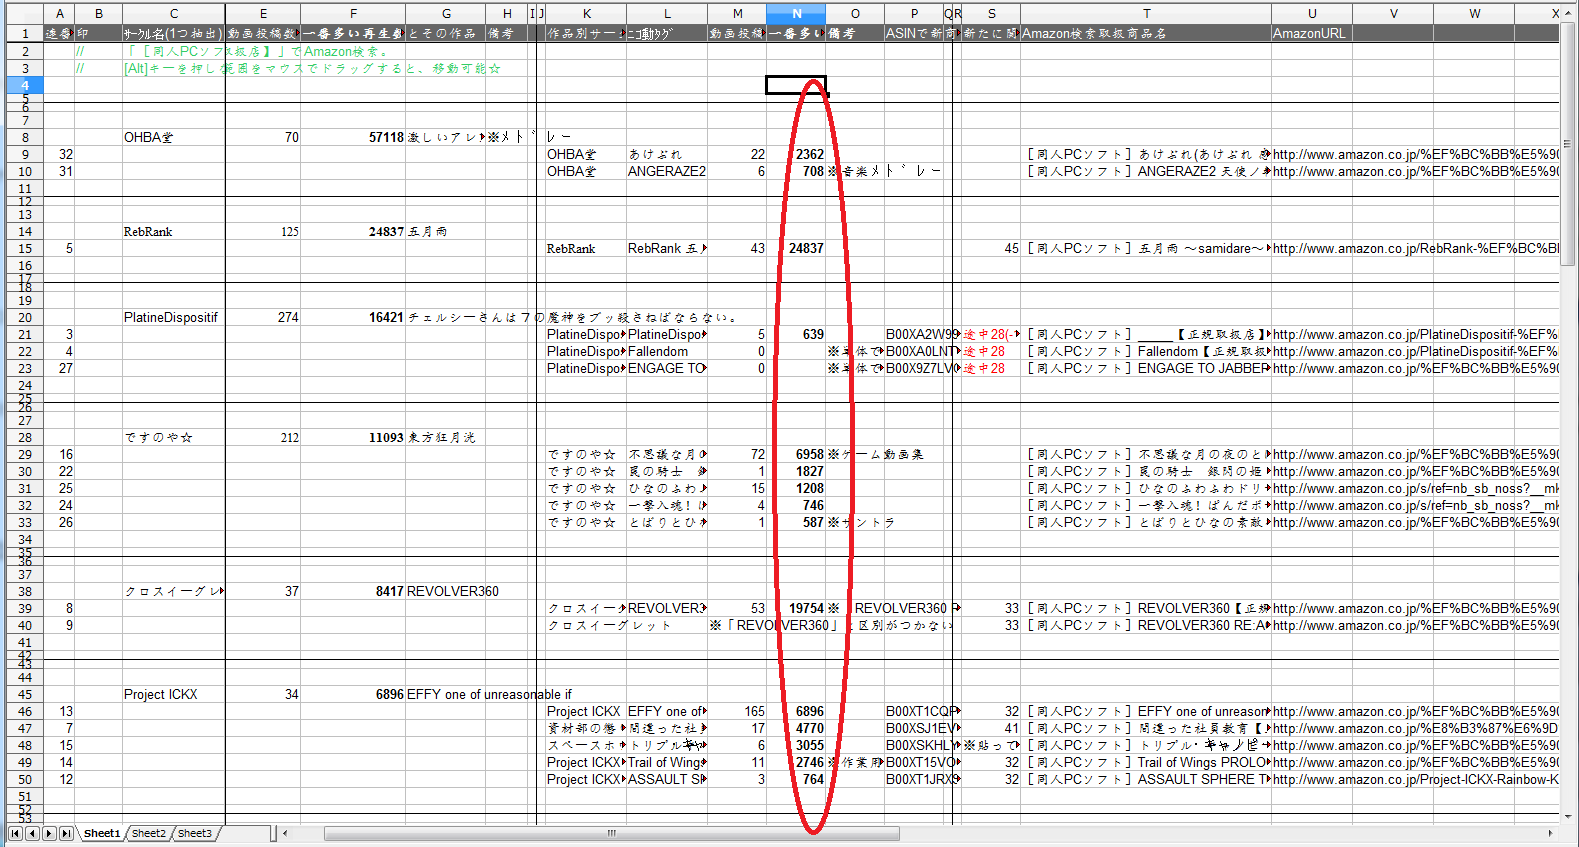Viewport: 1579px width, 847px height.
Task: Select the cell with value 11093
Action: click(x=353, y=437)
